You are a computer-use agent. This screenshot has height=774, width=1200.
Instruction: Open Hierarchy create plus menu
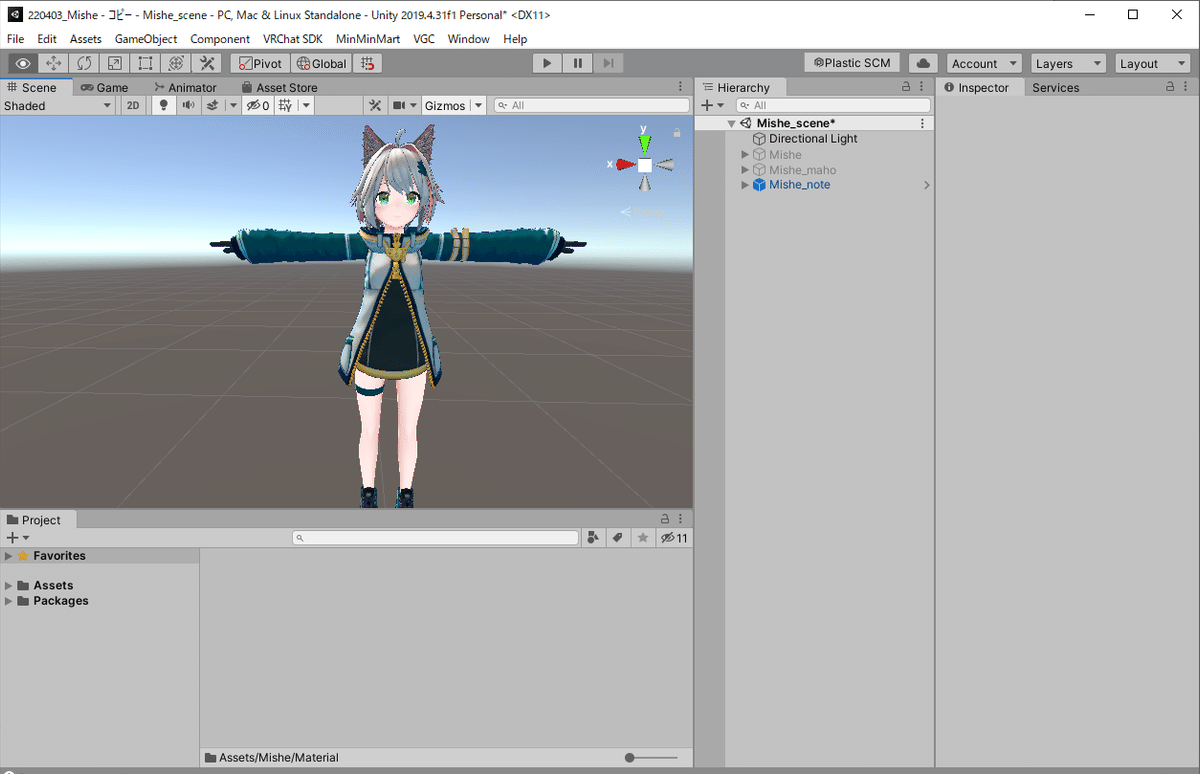[x=712, y=105]
